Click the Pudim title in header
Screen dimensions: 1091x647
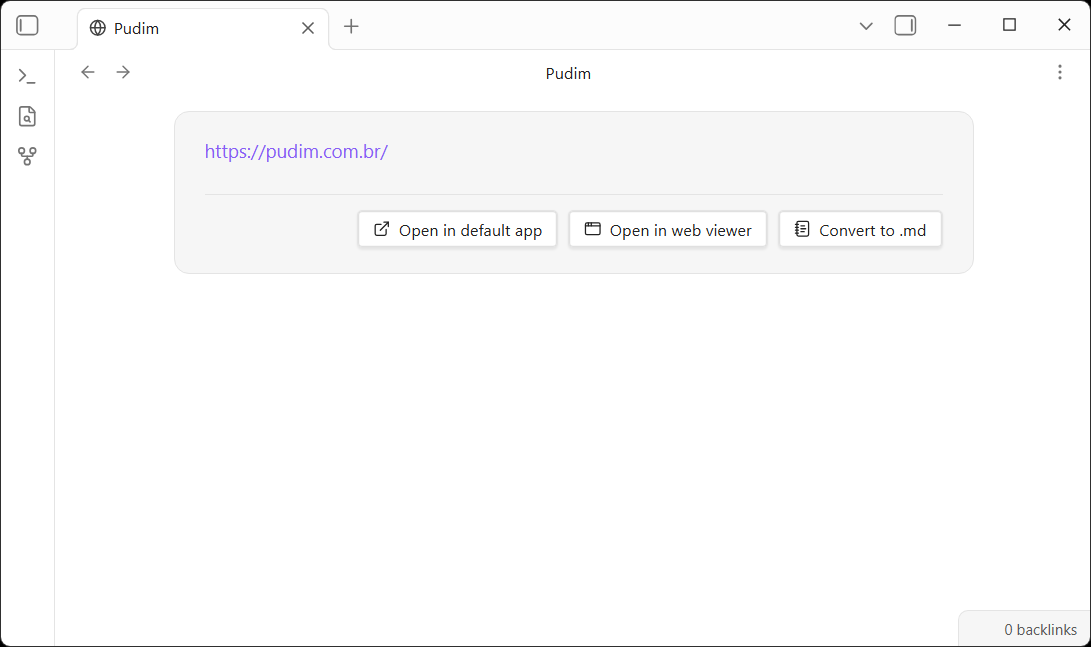click(x=568, y=74)
